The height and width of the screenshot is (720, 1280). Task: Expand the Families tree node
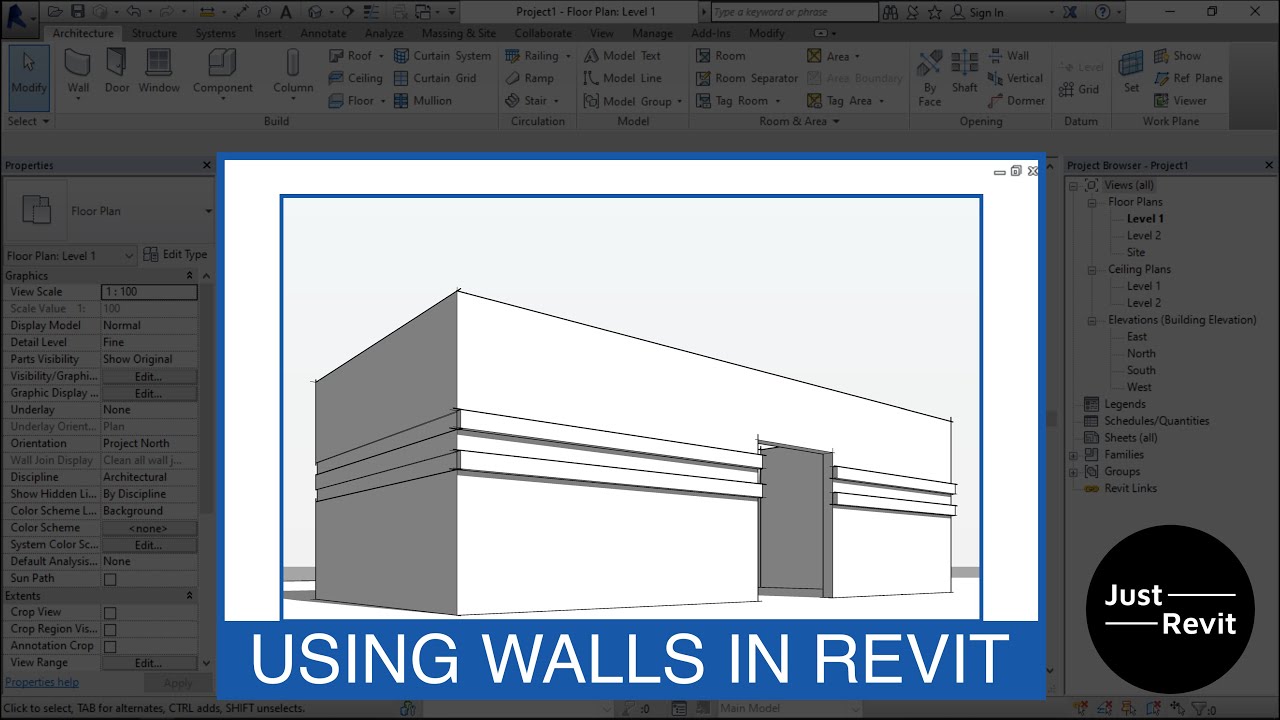pos(1074,454)
